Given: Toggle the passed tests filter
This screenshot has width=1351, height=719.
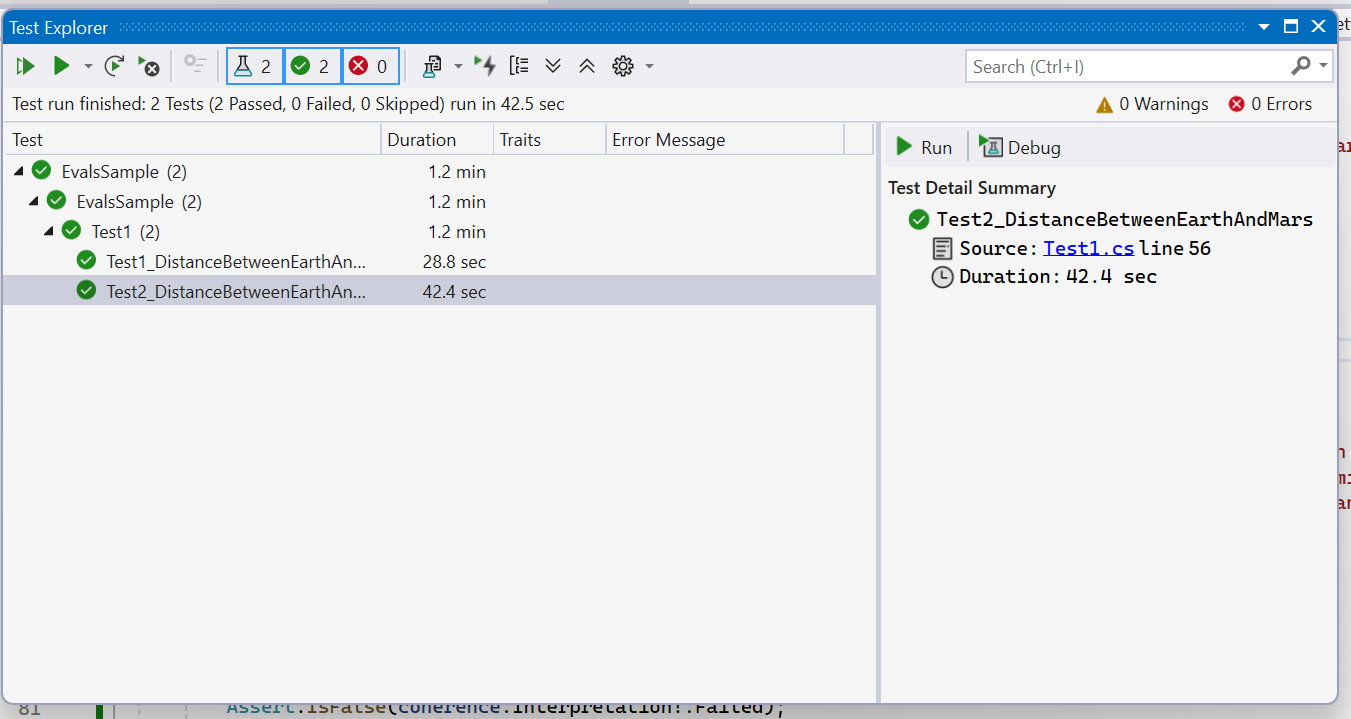Looking at the screenshot, I should tap(312, 66).
